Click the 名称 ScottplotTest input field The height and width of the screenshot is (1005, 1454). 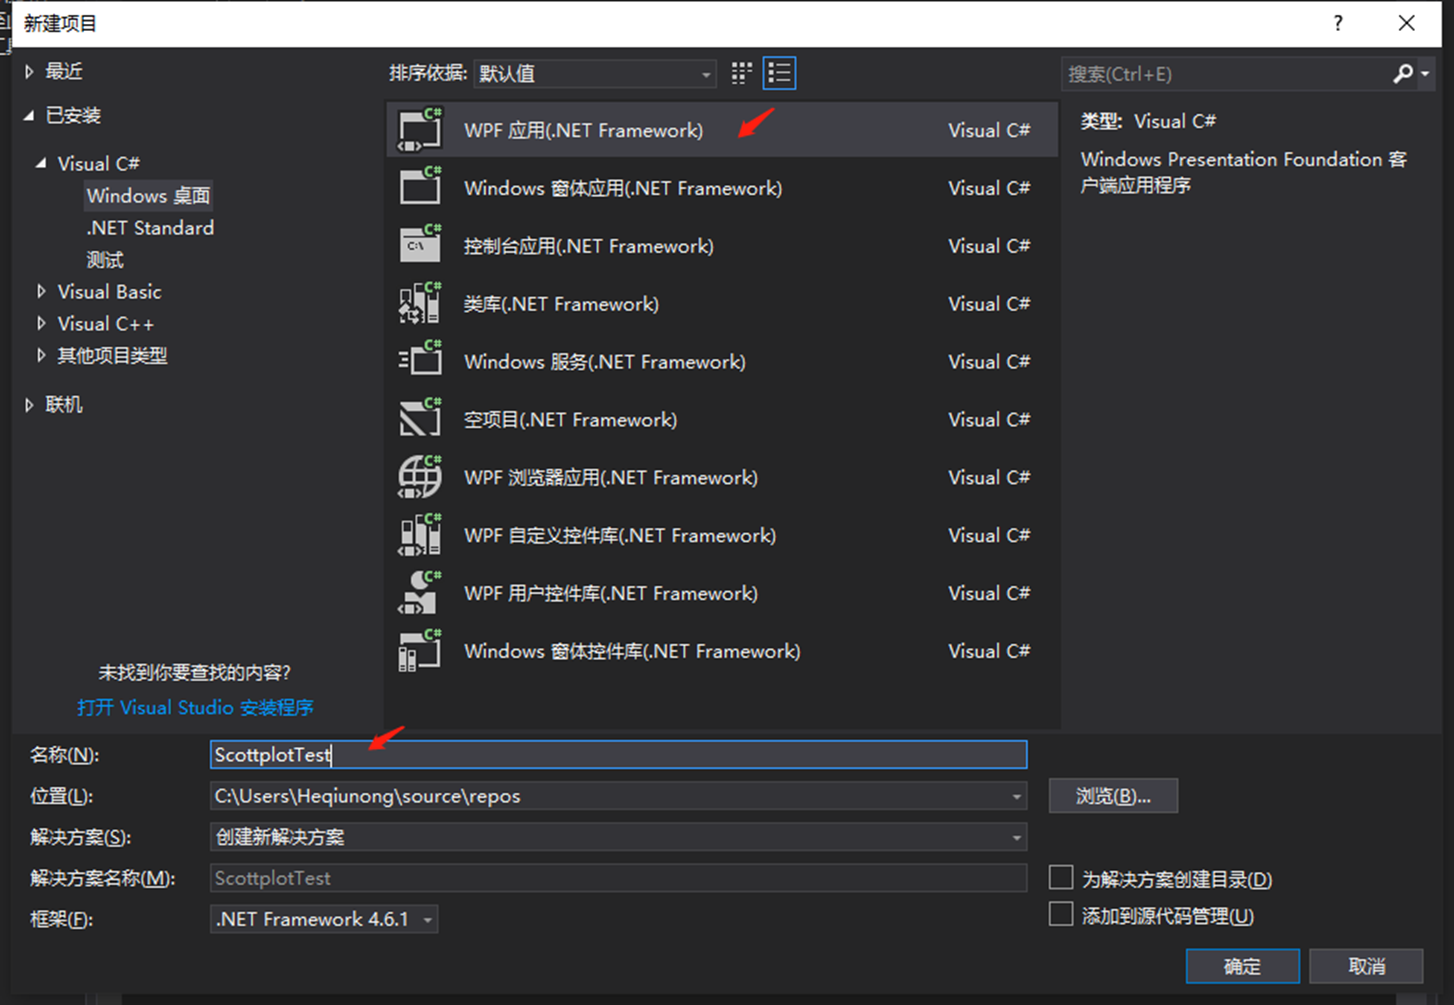click(x=618, y=755)
